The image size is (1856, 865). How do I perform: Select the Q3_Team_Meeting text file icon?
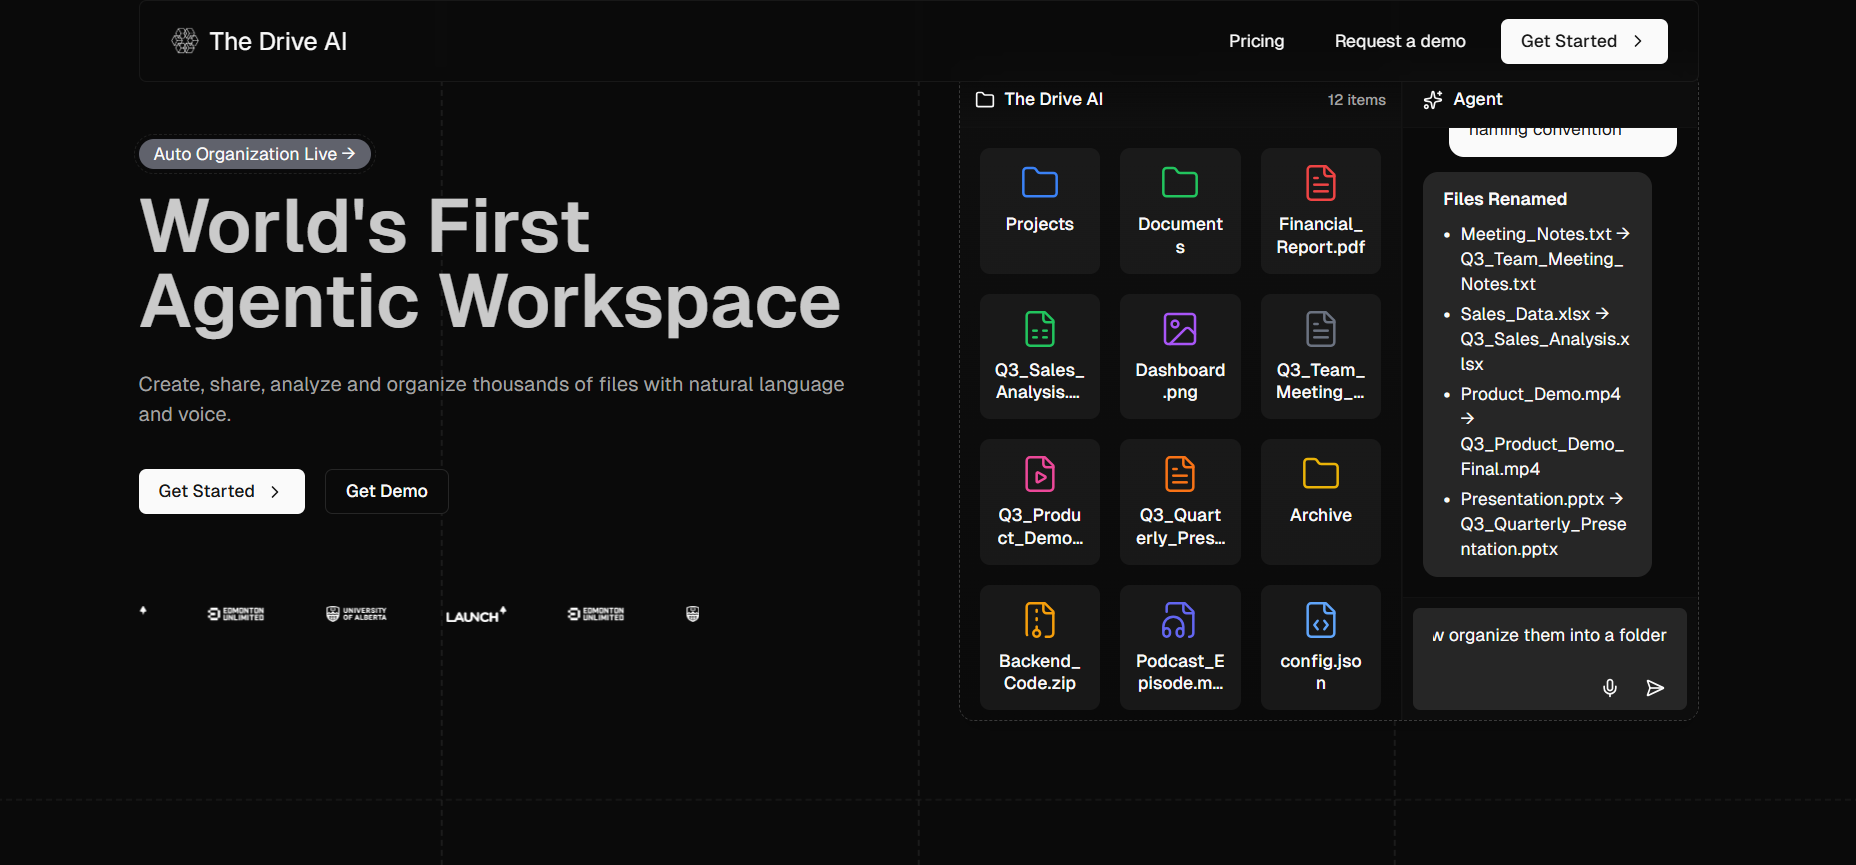pyautogui.click(x=1321, y=329)
